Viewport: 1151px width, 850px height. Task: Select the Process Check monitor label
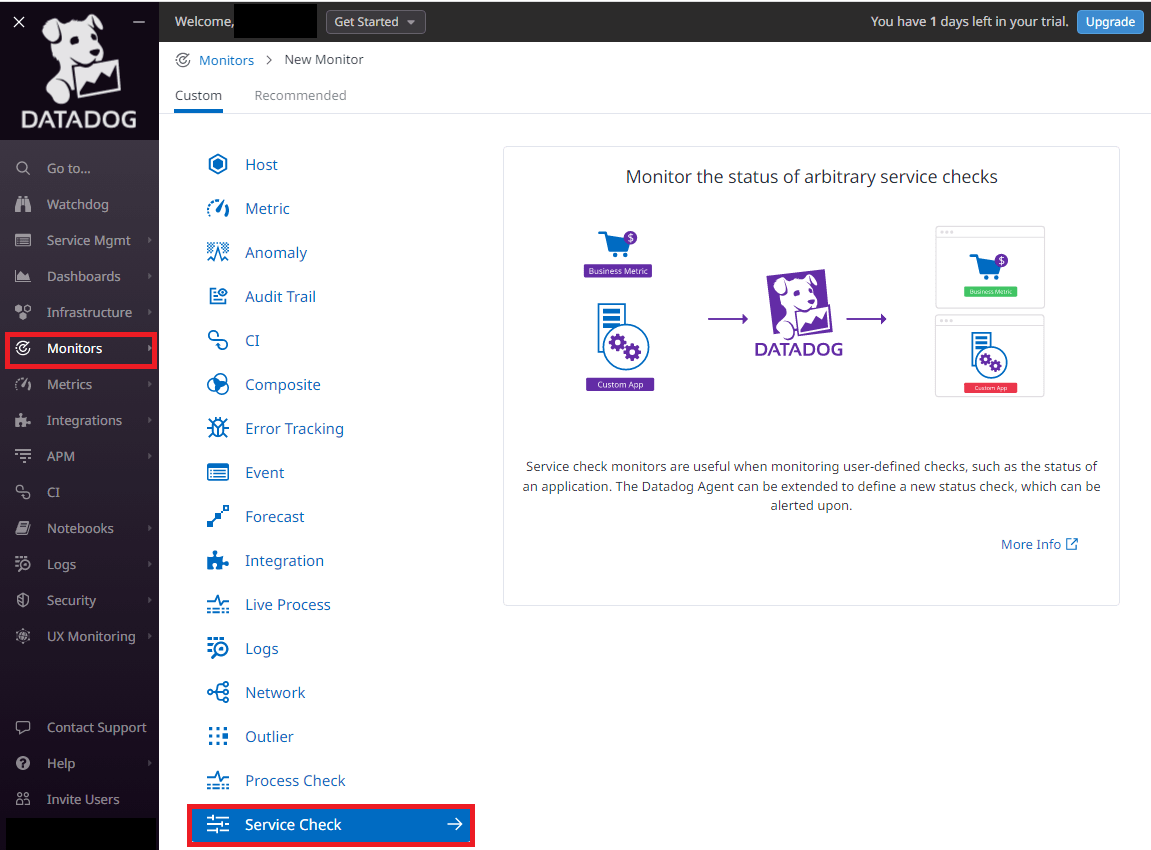[295, 780]
